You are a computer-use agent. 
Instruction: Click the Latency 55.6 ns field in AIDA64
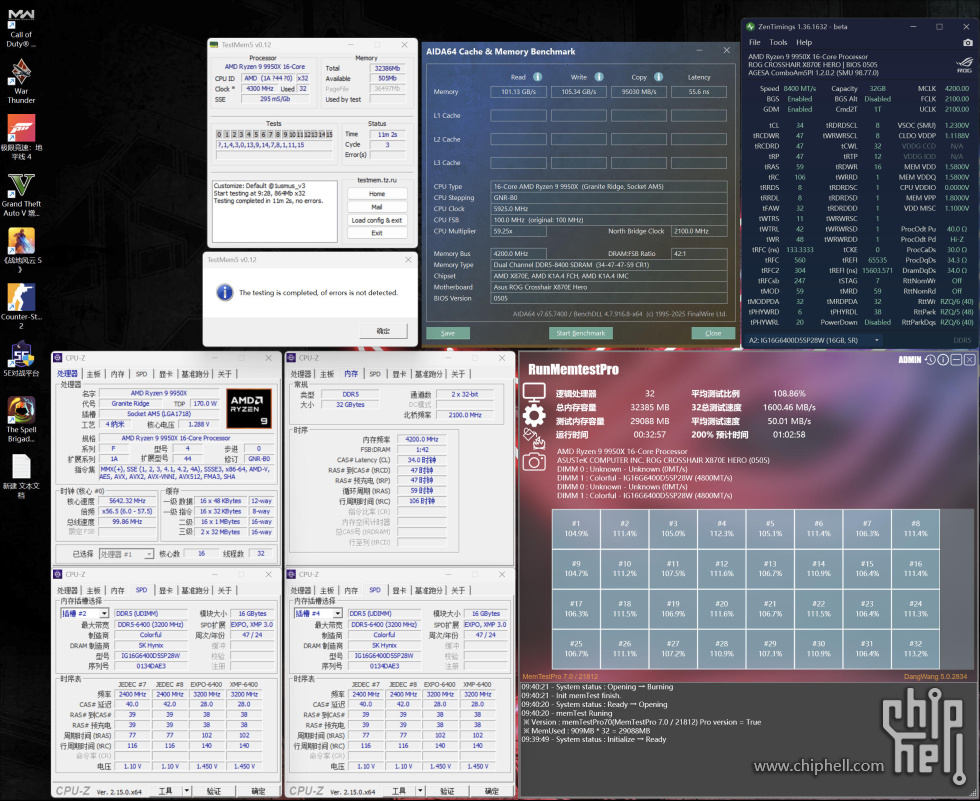click(x=699, y=92)
